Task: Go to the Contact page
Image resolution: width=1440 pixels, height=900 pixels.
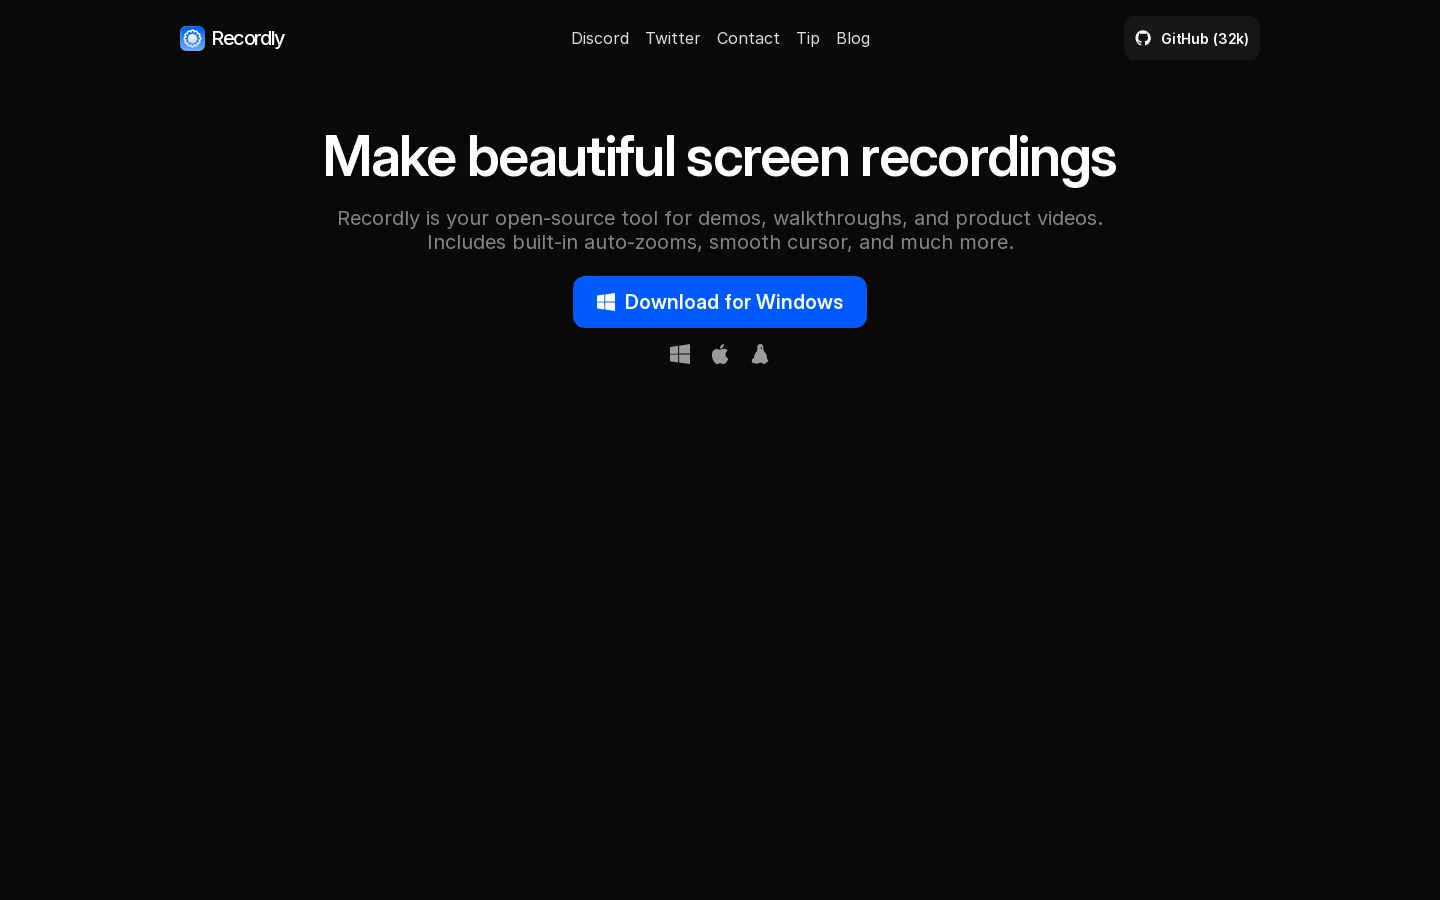Action: pyautogui.click(x=748, y=38)
